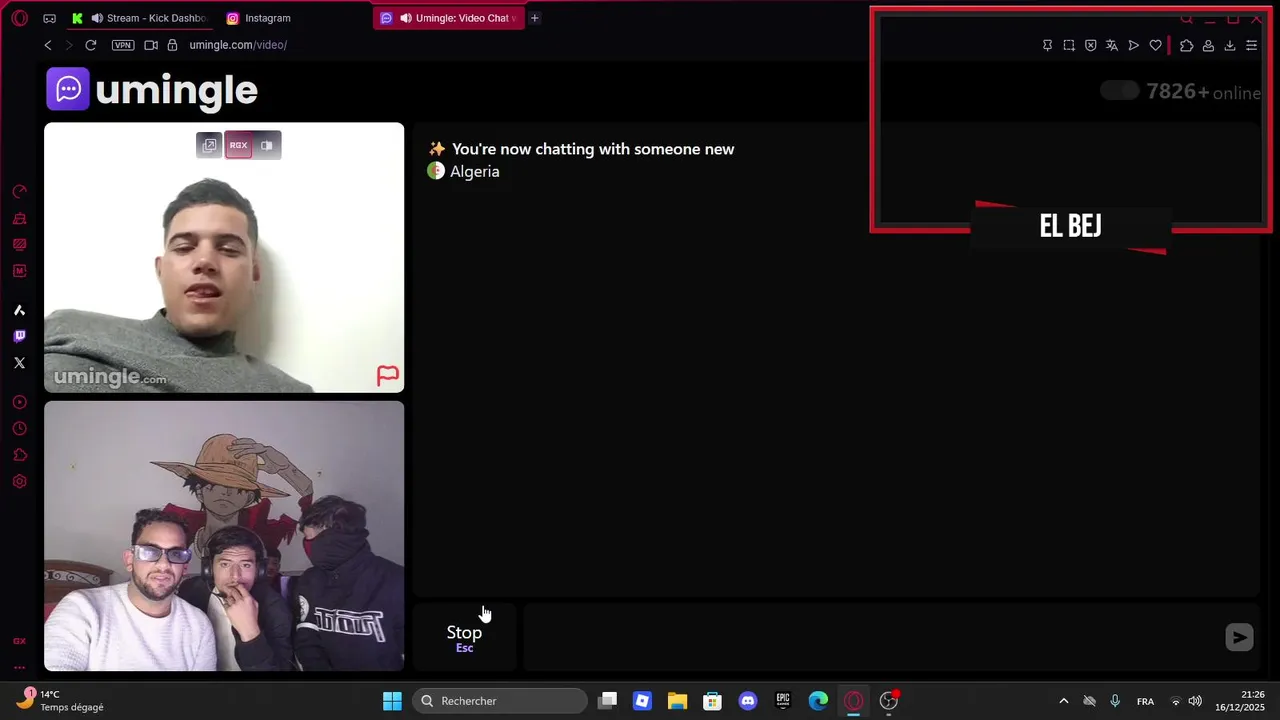Screen dimensions: 1280x720
Task: Open X (Twitter) in the sidebar
Action: (x=19, y=363)
